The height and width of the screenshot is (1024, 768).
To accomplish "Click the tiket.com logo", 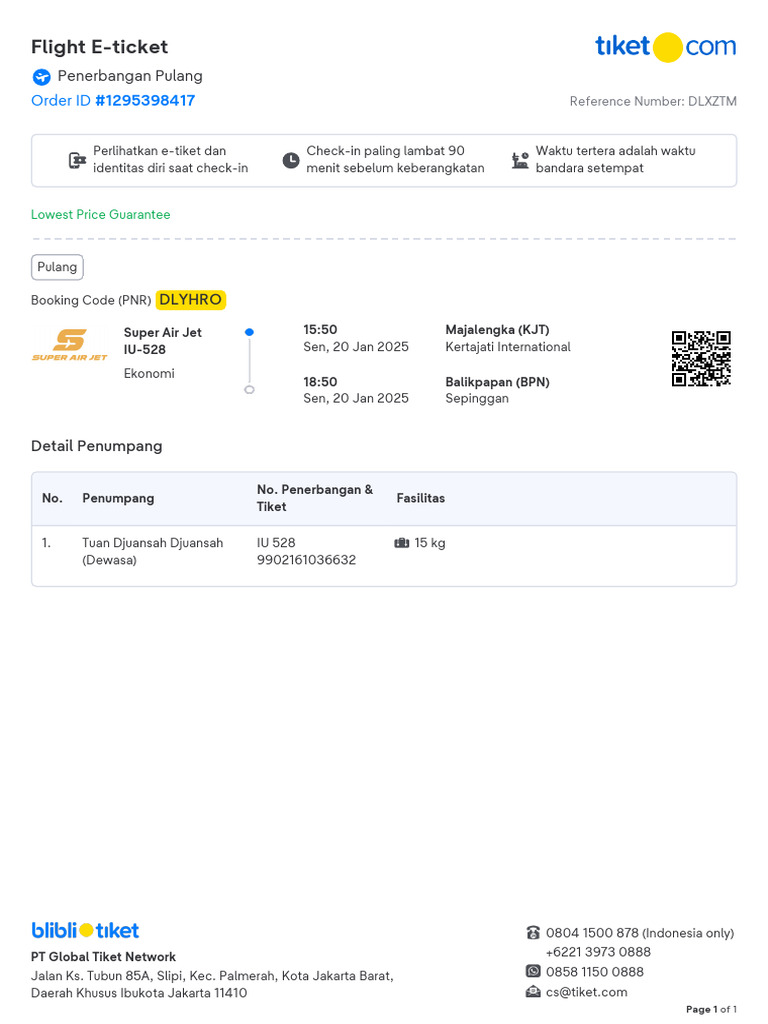I will (665, 46).
